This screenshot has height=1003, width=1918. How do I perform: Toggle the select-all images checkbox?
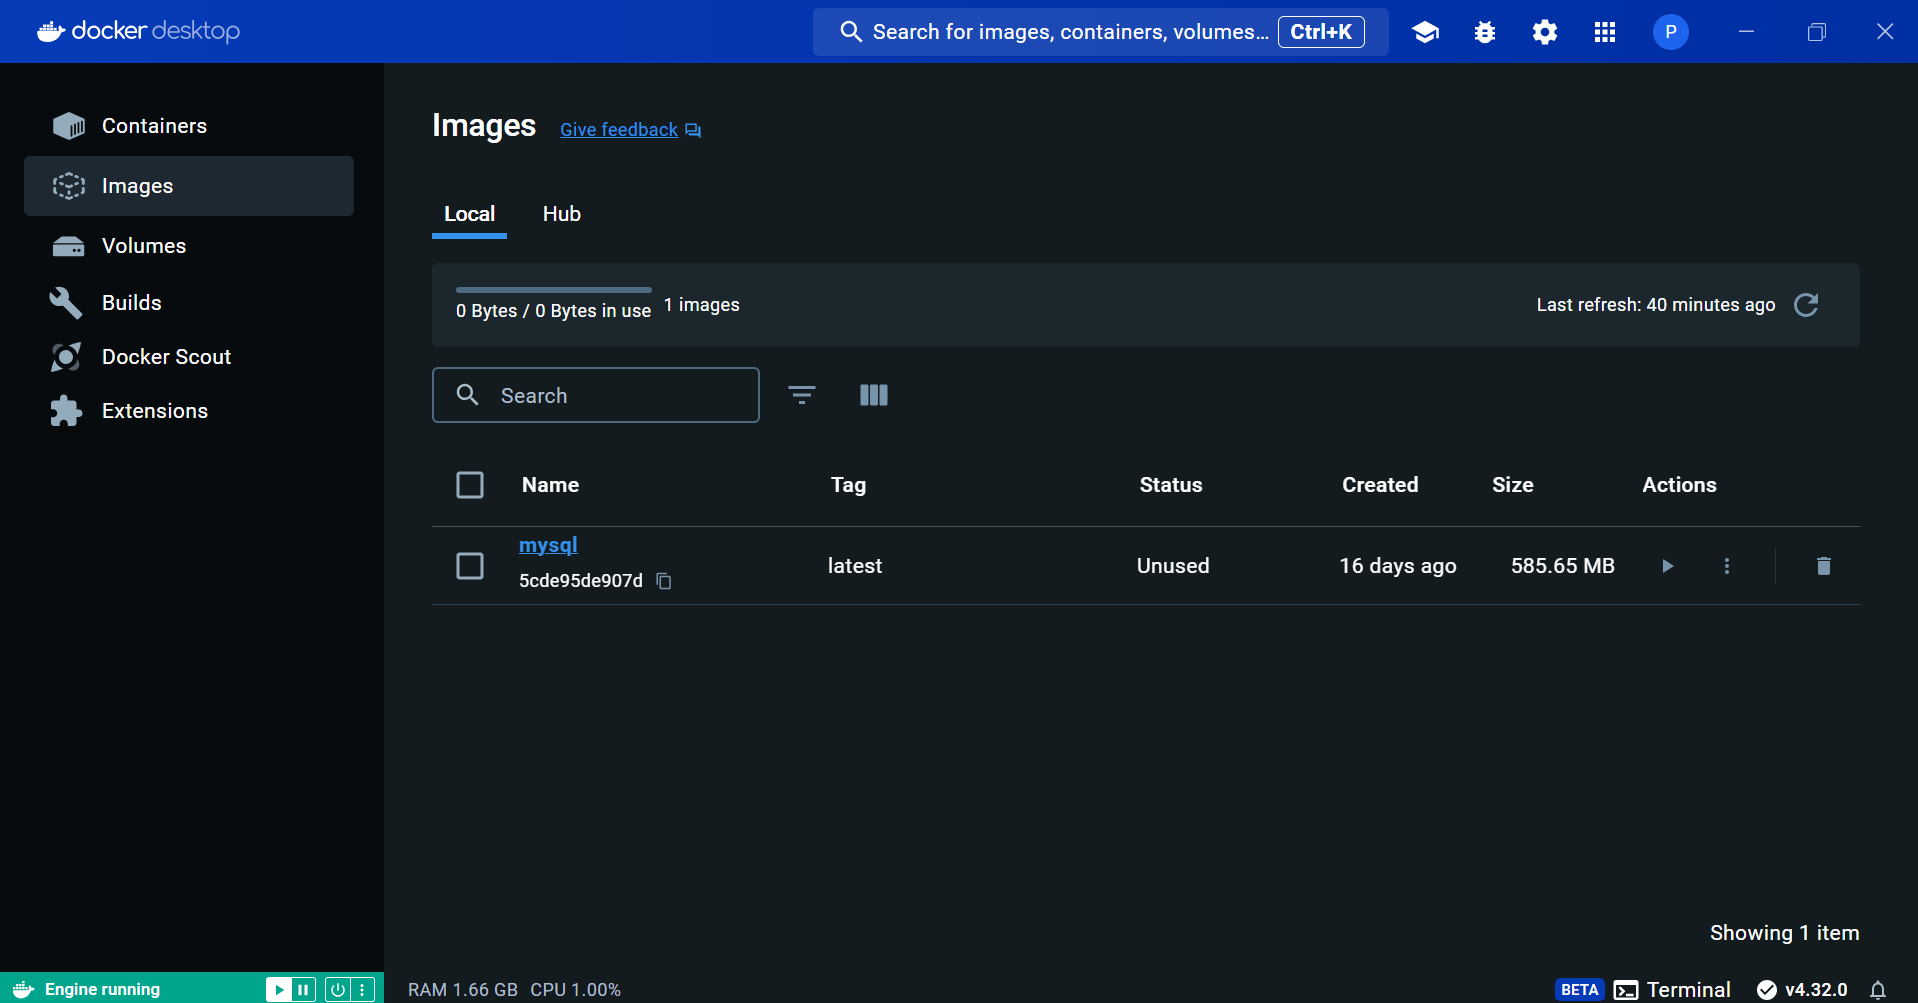470,485
